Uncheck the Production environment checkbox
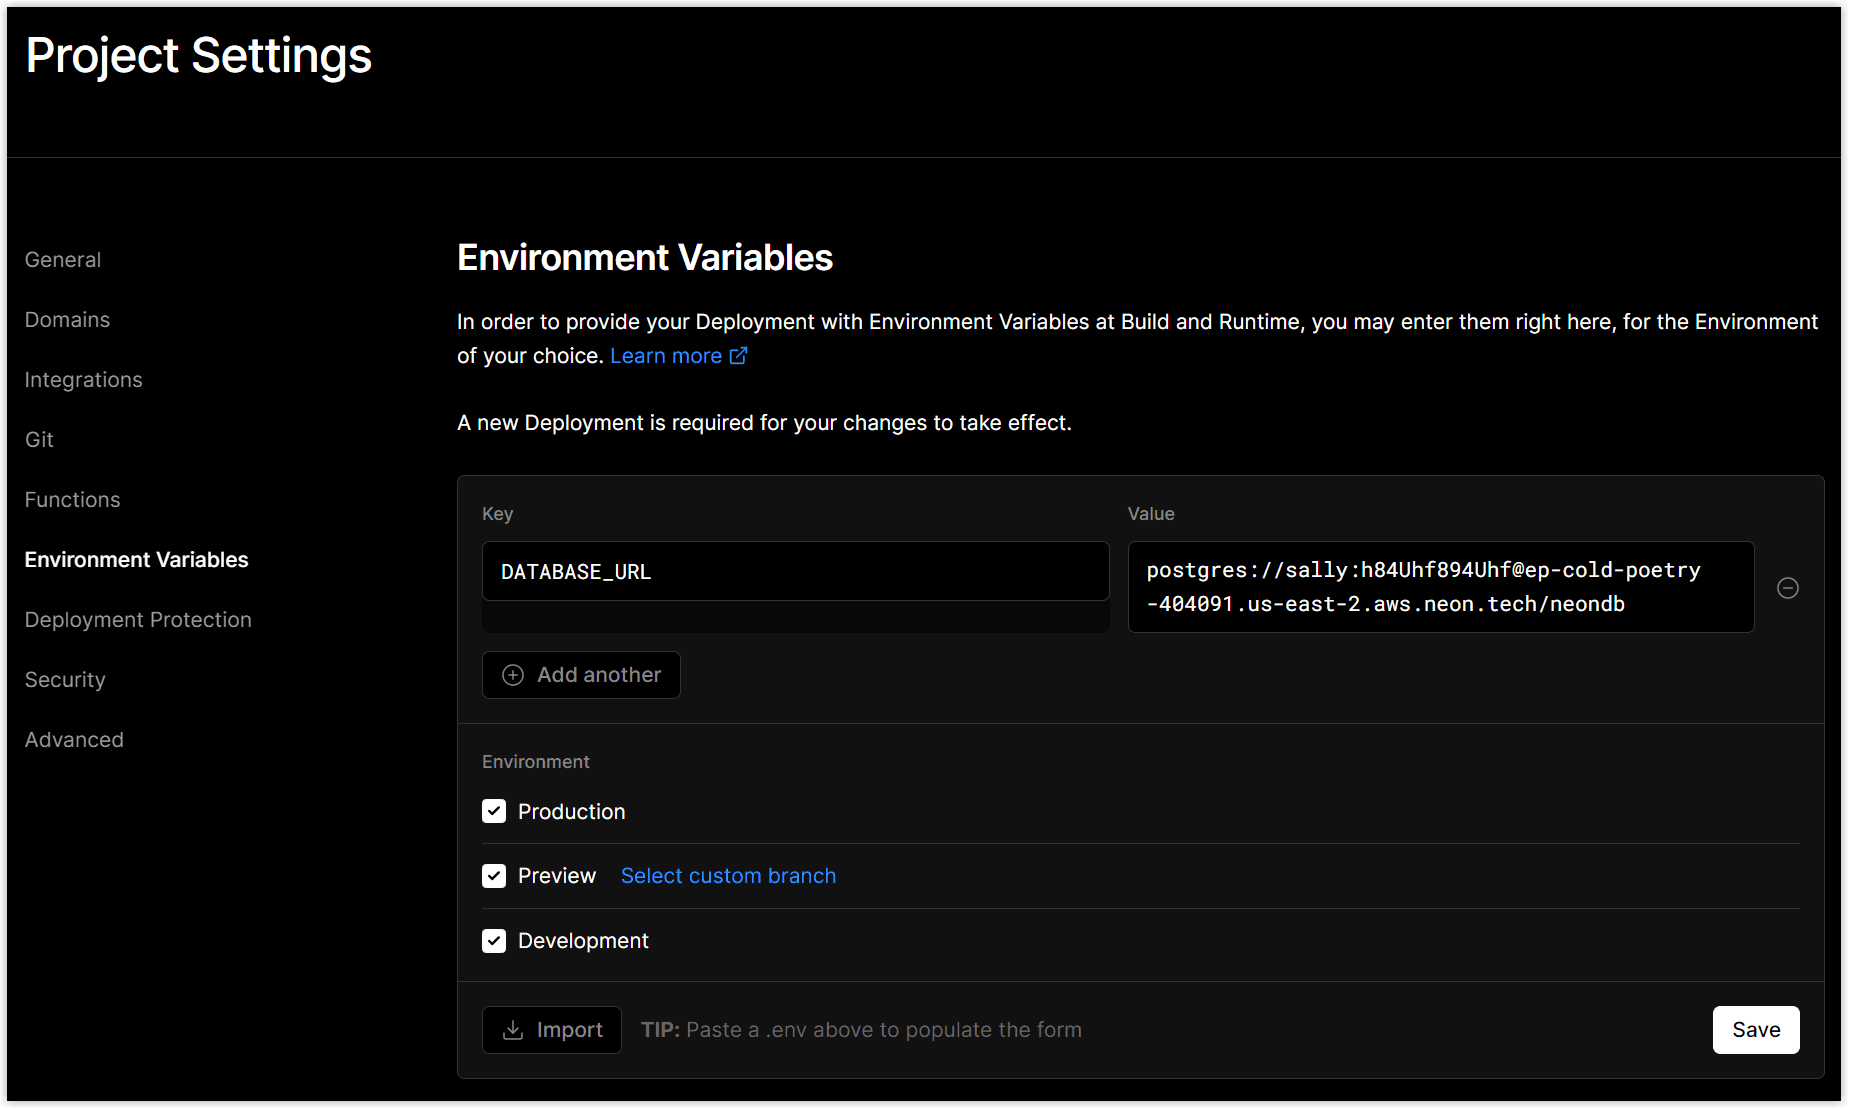Screen dimensions: 1849x1109 494,811
